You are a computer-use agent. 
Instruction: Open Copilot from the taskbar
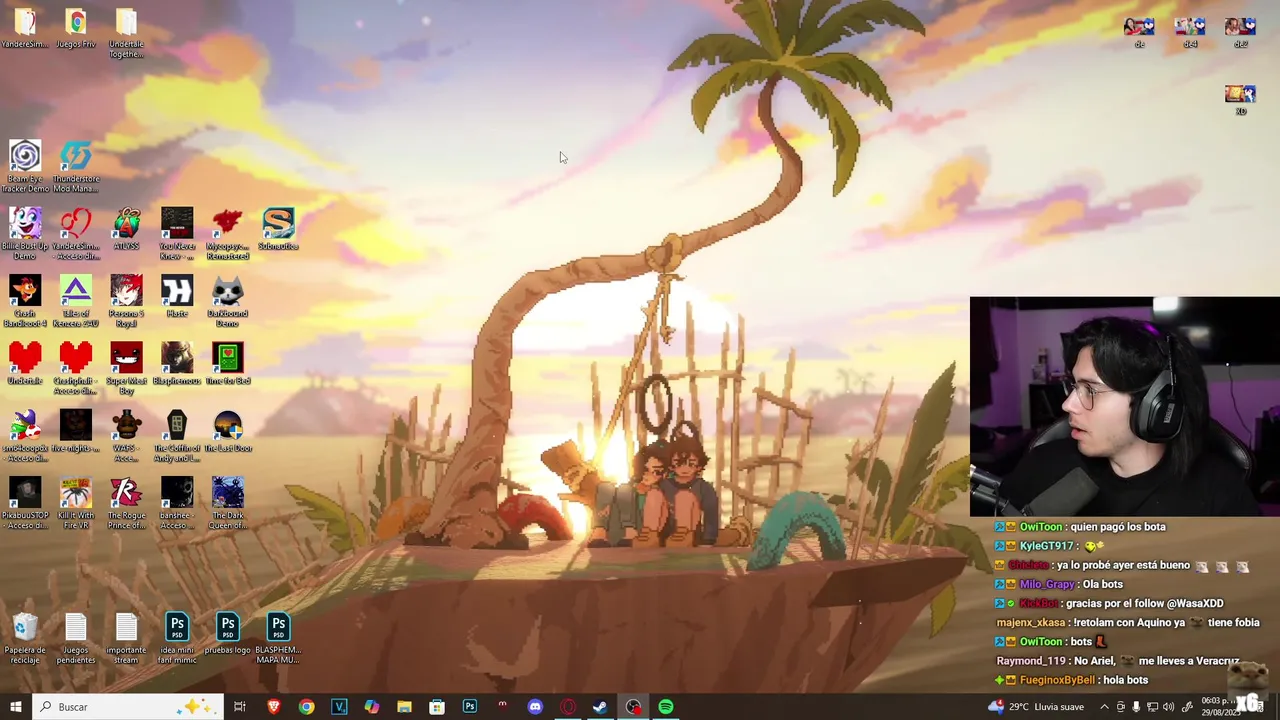click(371, 707)
